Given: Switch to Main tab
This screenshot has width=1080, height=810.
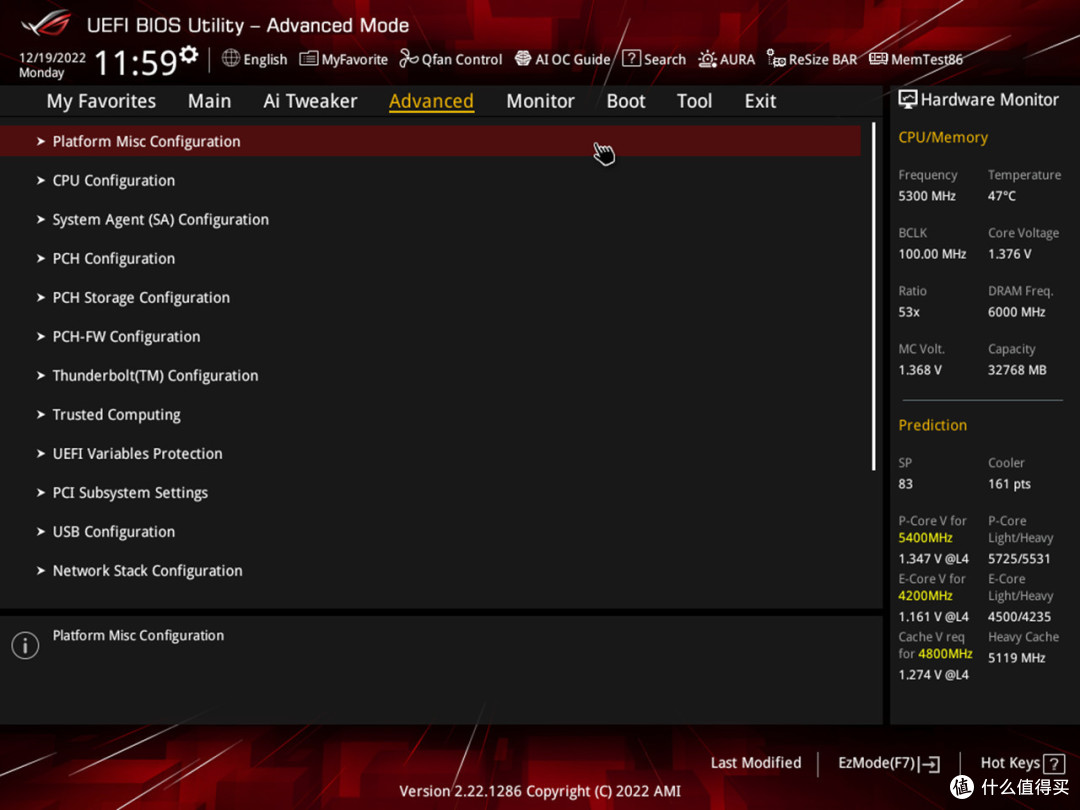Looking at the screenshot, I should pyautogui.click(x=209, y=101).
